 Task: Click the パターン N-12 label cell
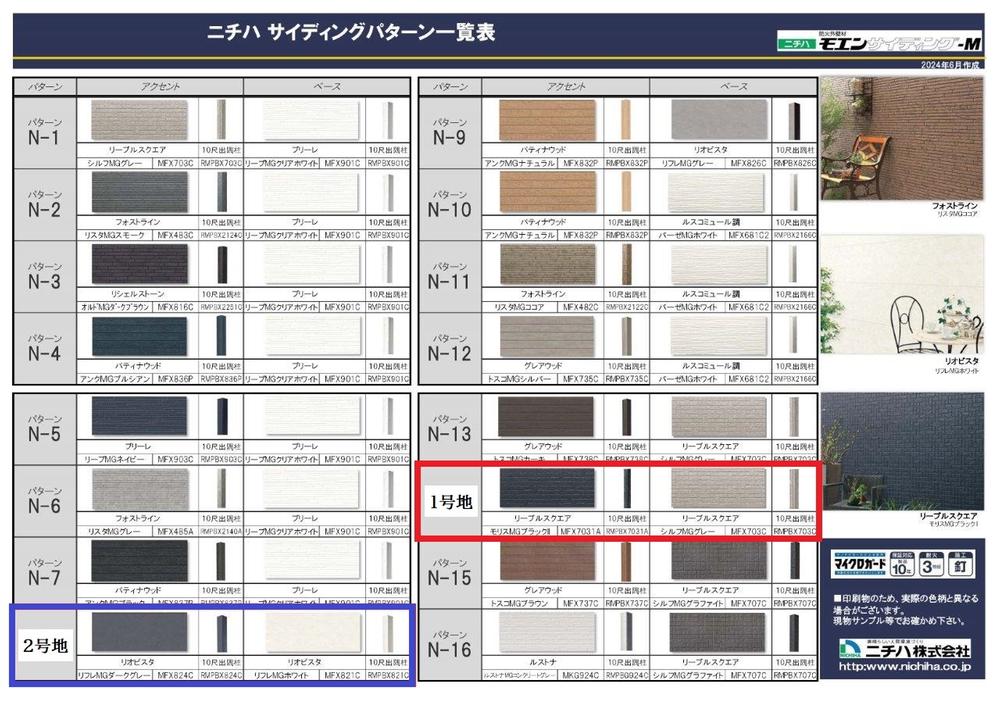pos(450,349)
